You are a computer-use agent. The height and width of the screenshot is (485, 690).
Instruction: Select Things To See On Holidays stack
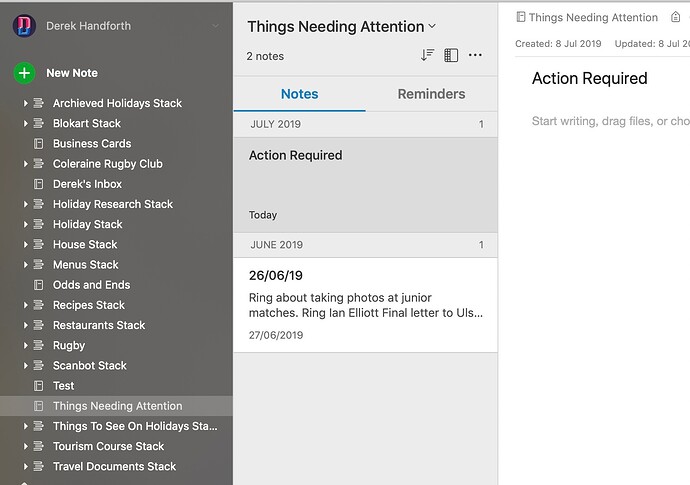pos(117,426)
